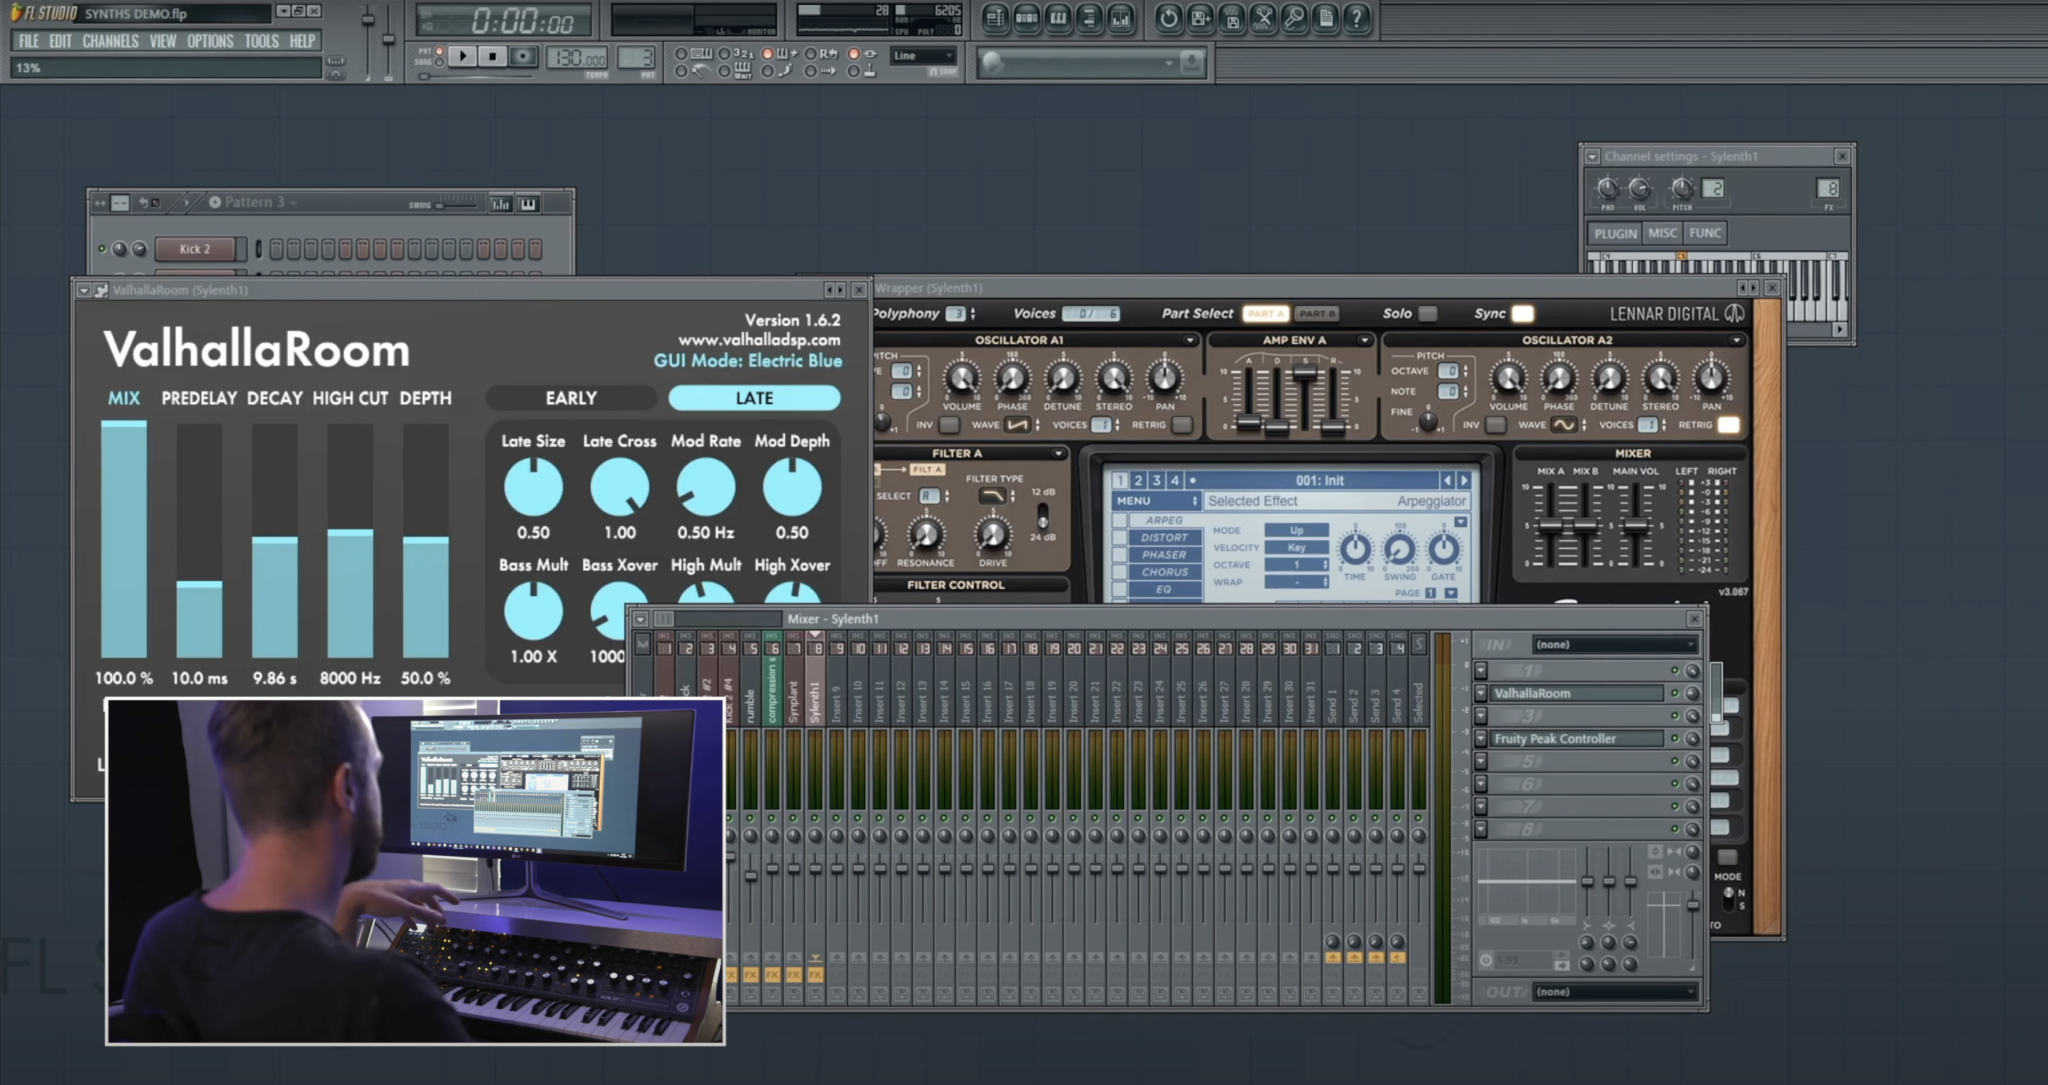Open the Piano roll from the toolbar
Image resolution: width=2048 pixels, height=1085 pixels.
tap(1058, 18)
